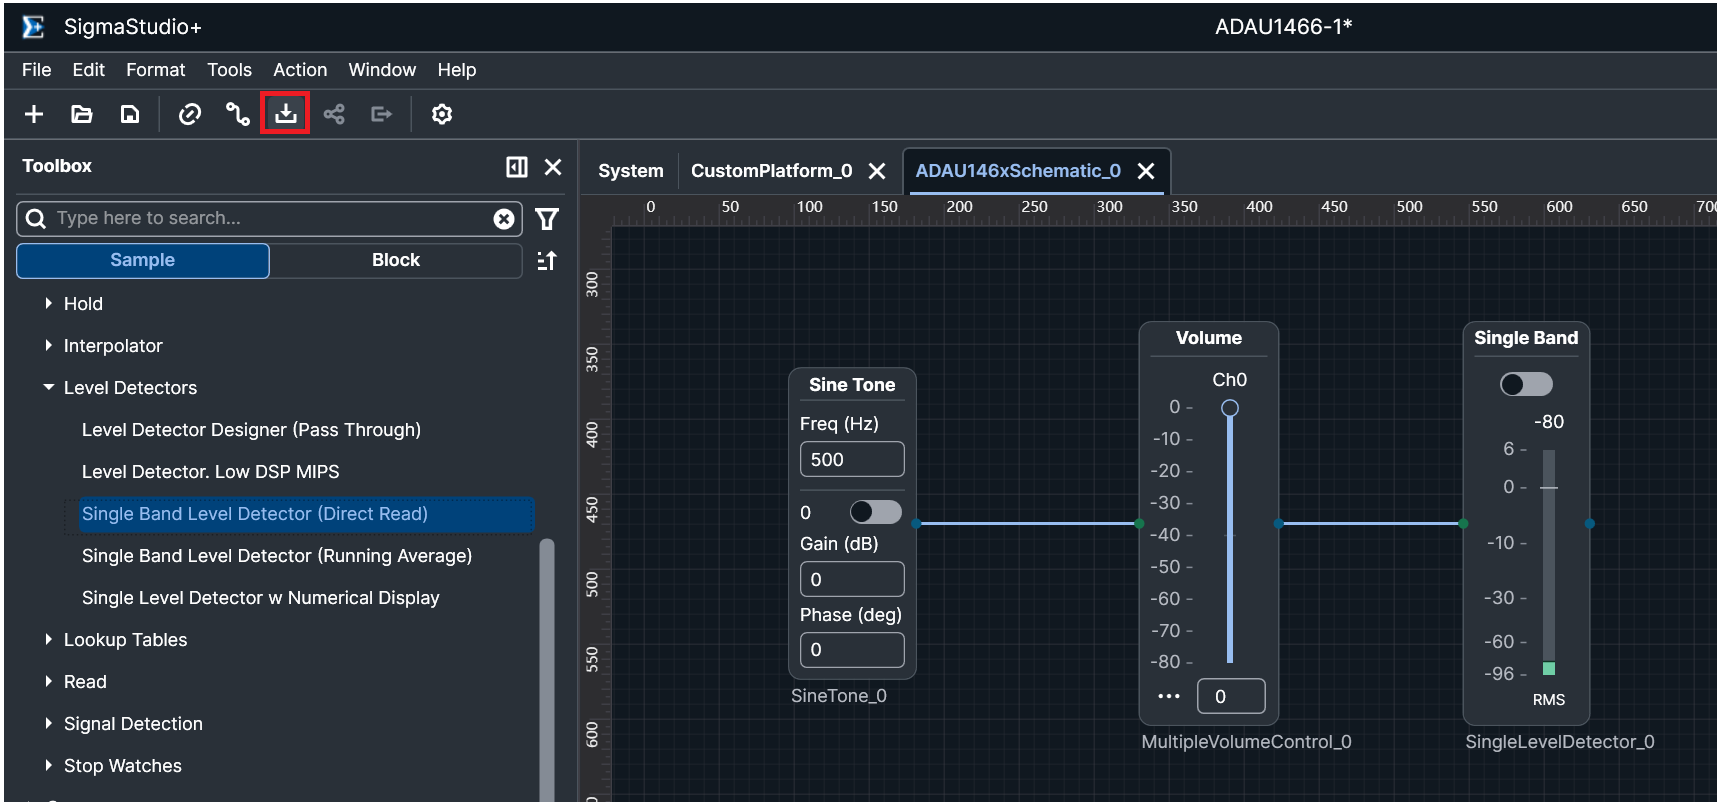
Task: Expand the Lookup Tables category
Action: click(48, 639)
